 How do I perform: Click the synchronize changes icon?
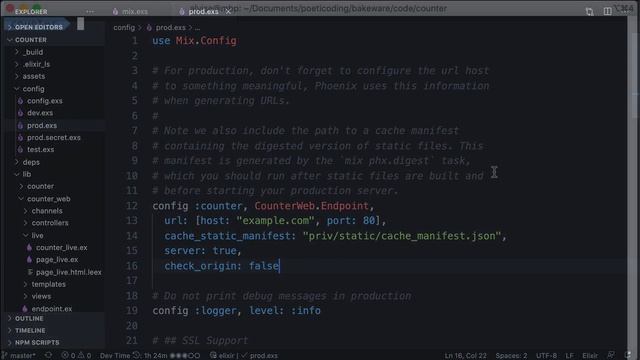[x=49, y=356]
